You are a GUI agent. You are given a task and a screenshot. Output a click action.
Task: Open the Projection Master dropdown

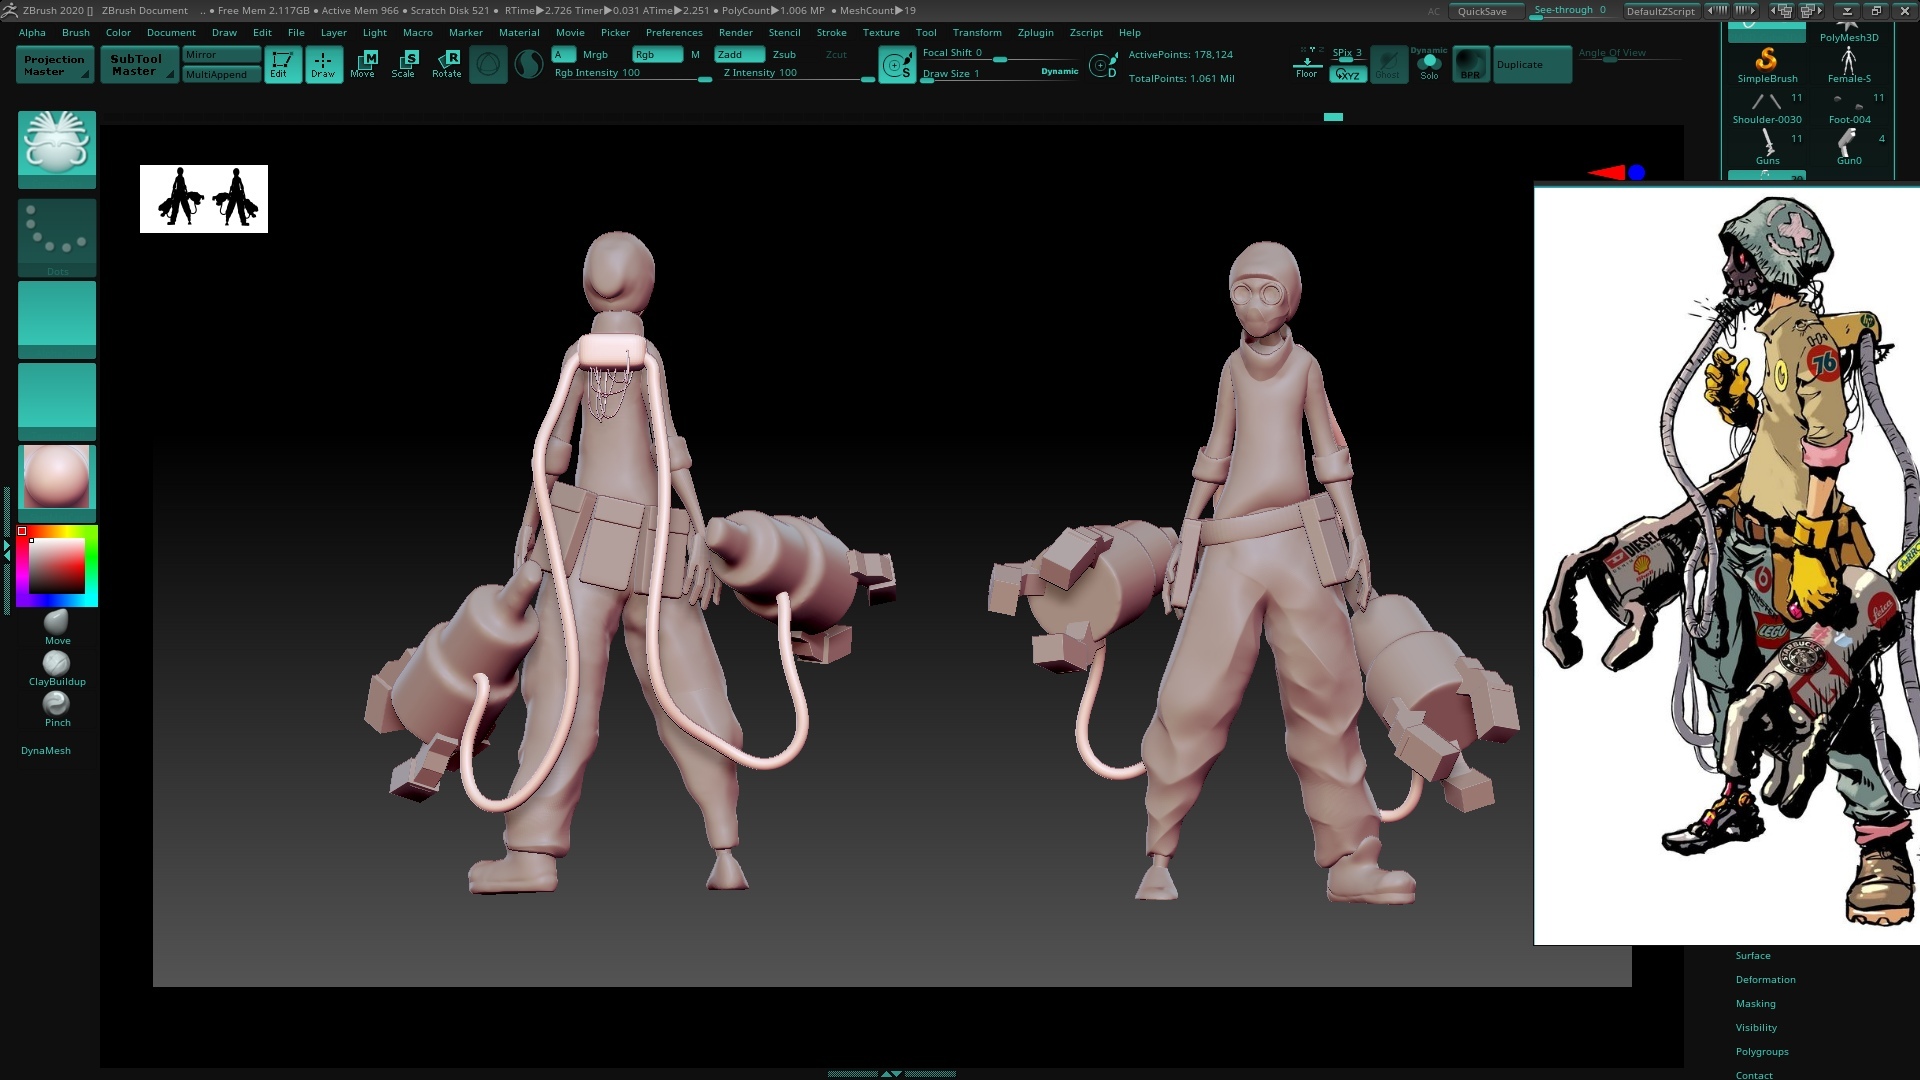(55, 65)
